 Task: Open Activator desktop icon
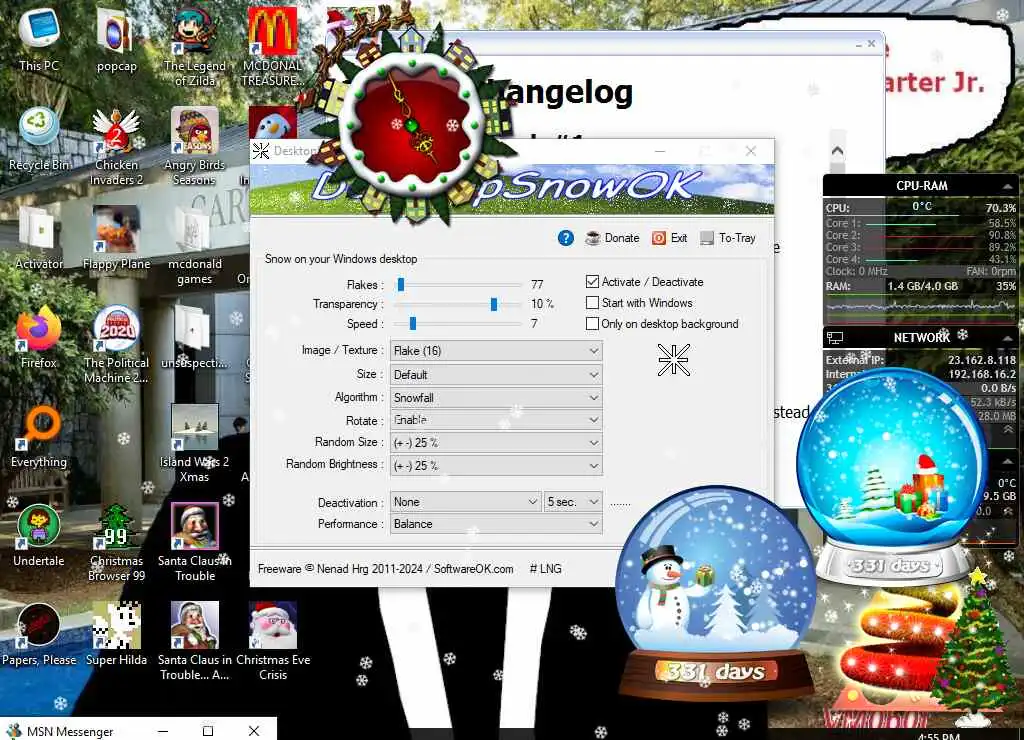[x=39, y=238]
